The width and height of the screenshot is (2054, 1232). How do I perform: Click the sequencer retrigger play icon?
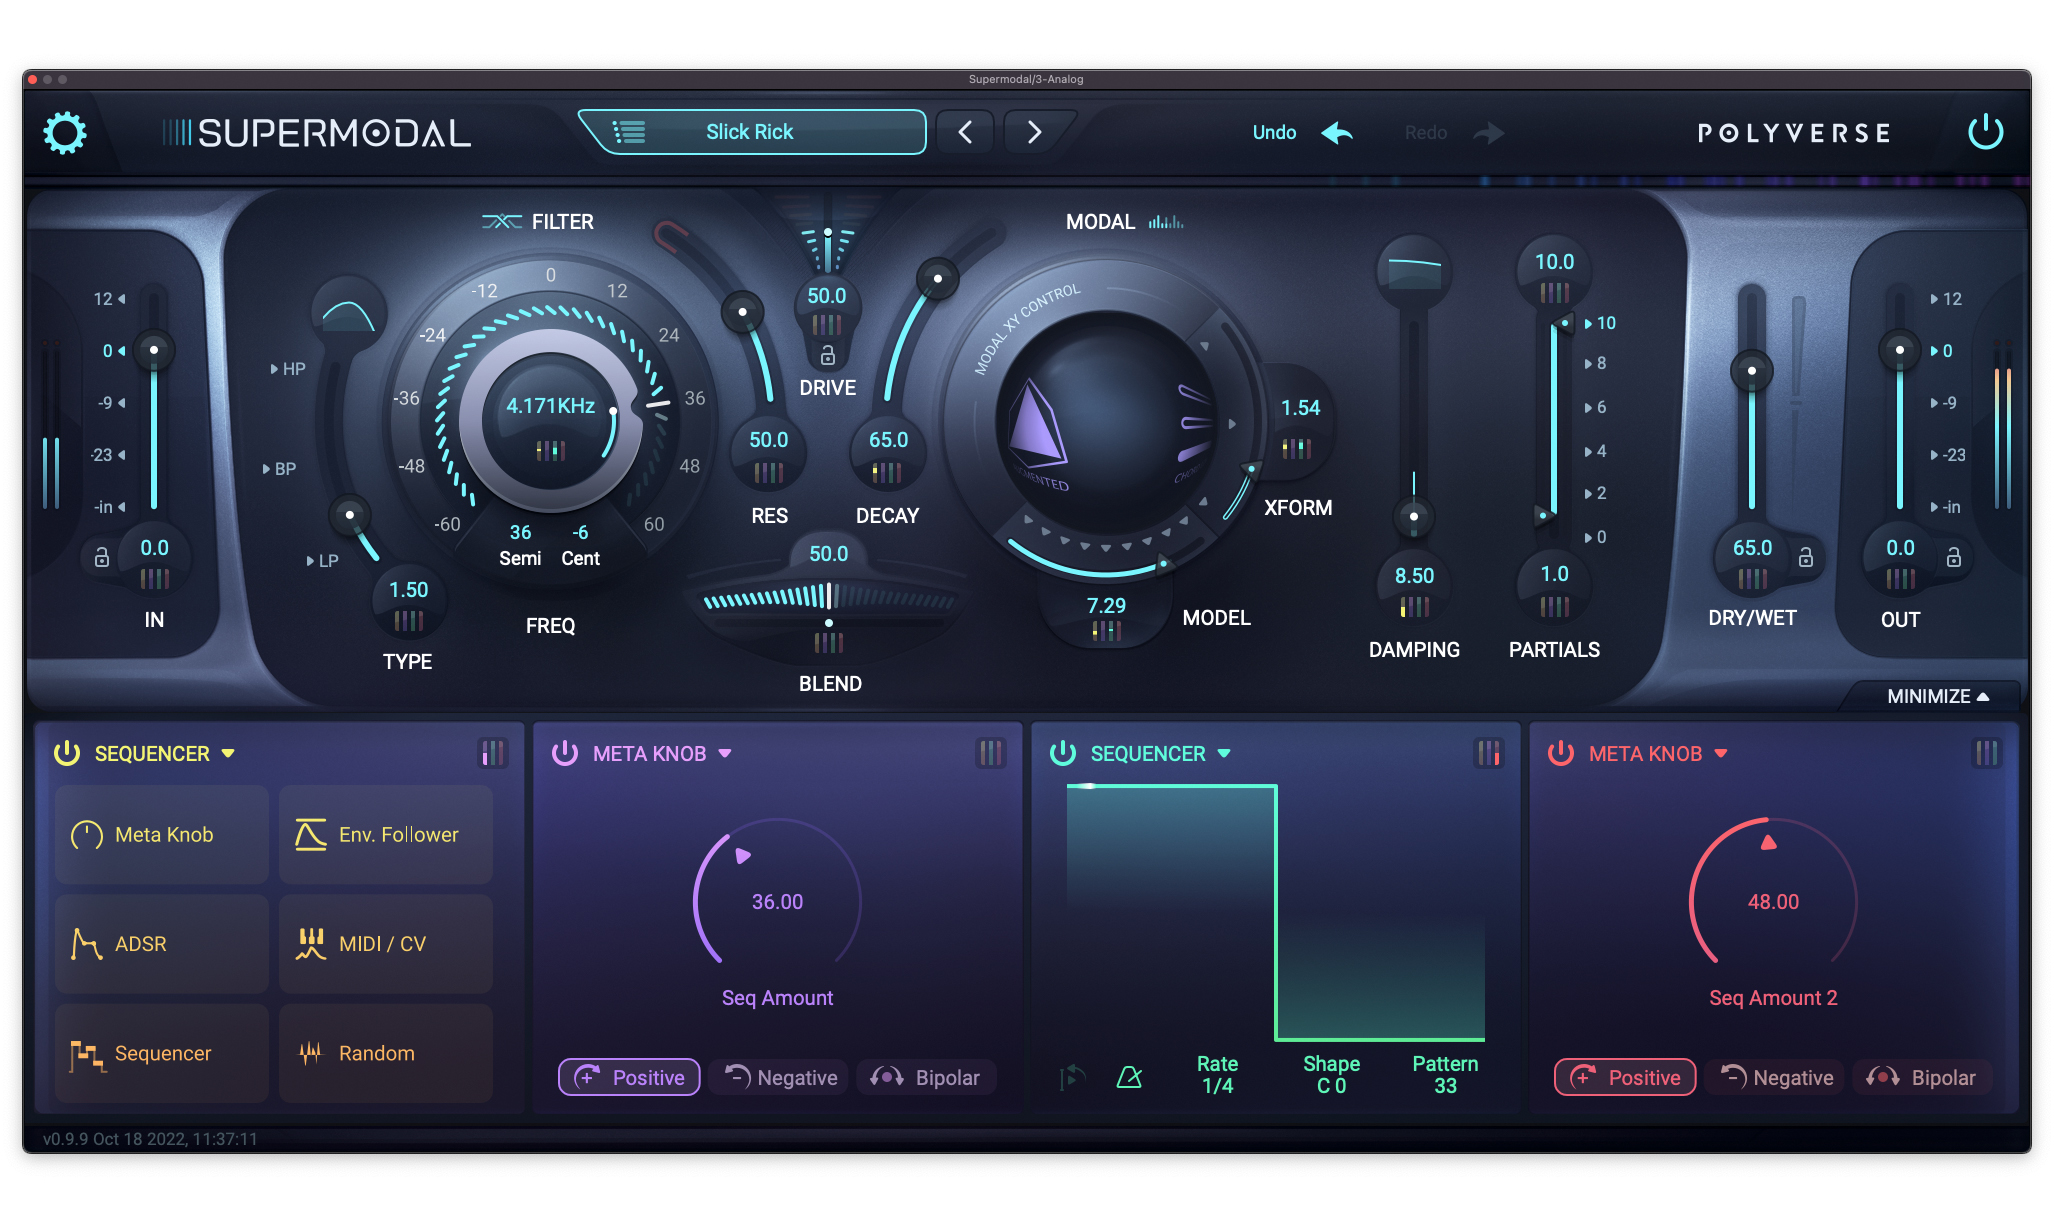(1072, 1077)
